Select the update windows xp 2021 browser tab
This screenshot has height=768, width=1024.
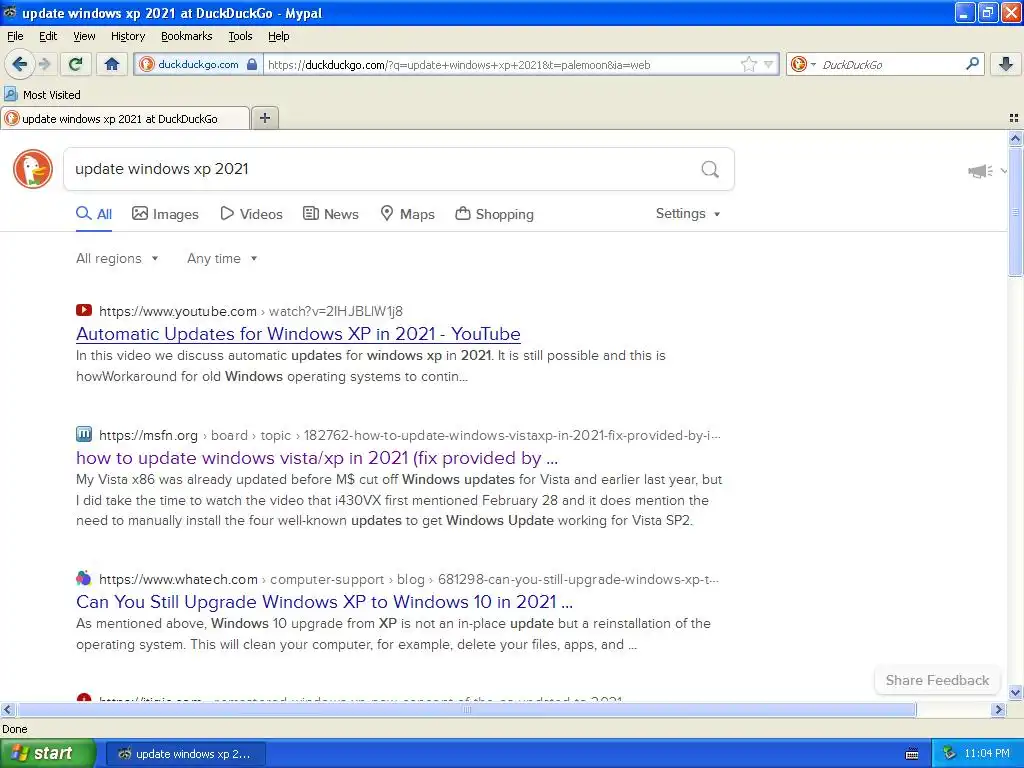pyautogui.click(x=125, y=118)
